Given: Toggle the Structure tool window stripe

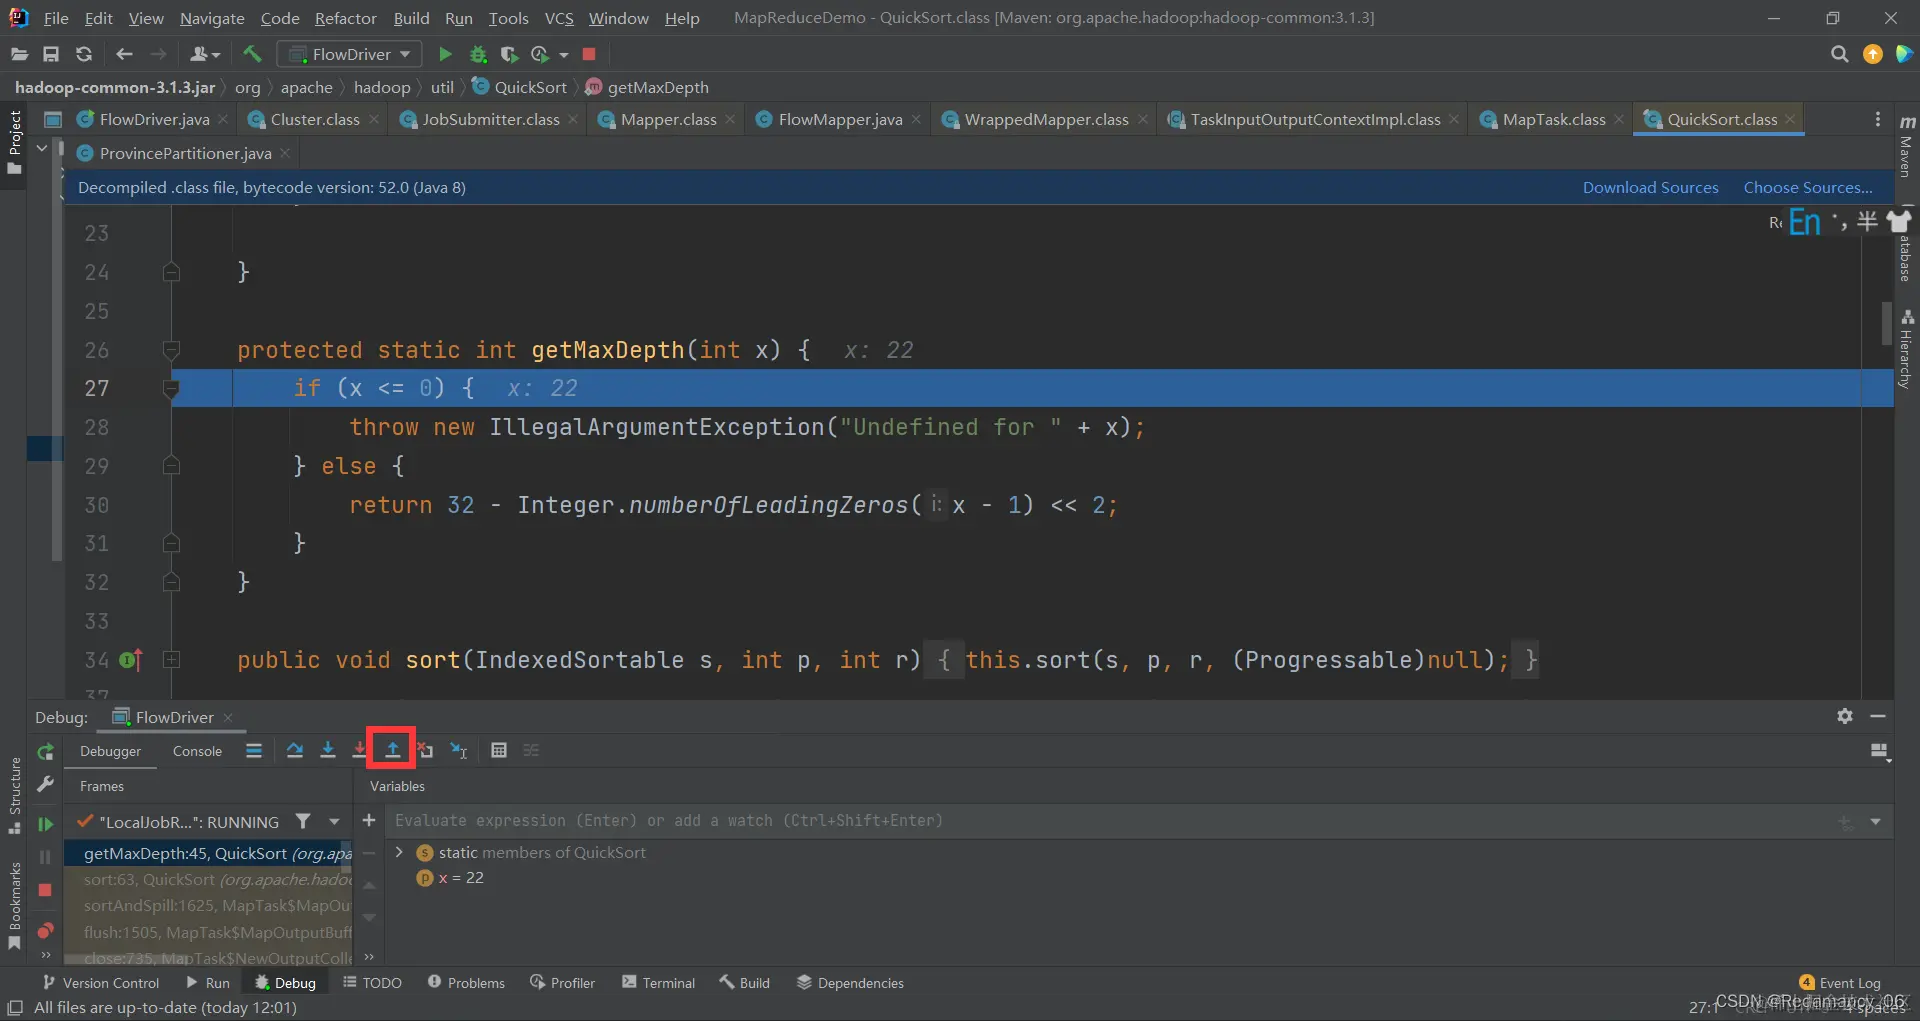Looking at the screenshot, I should click(x=14, y=796).
